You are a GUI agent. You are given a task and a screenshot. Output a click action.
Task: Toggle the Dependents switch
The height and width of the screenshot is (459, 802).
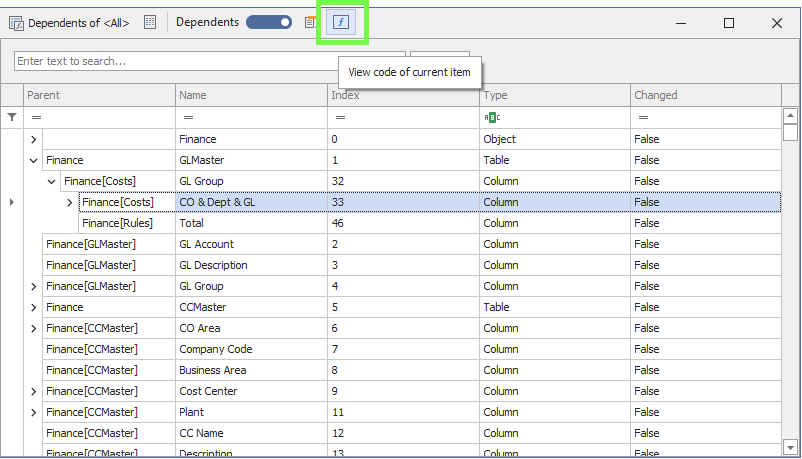pos(268,23)
